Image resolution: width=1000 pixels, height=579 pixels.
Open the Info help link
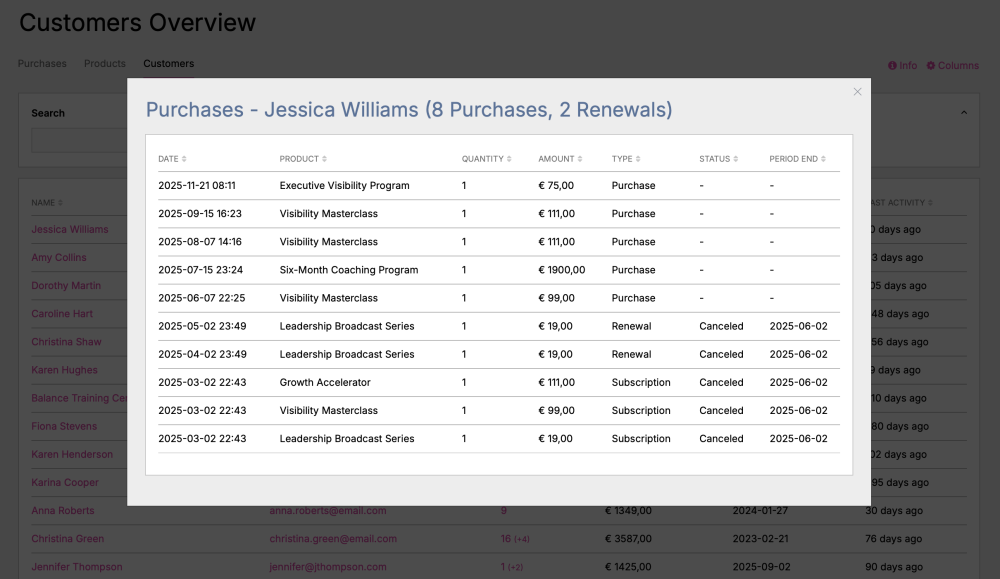pyautogui.click(x=902, y=66)
